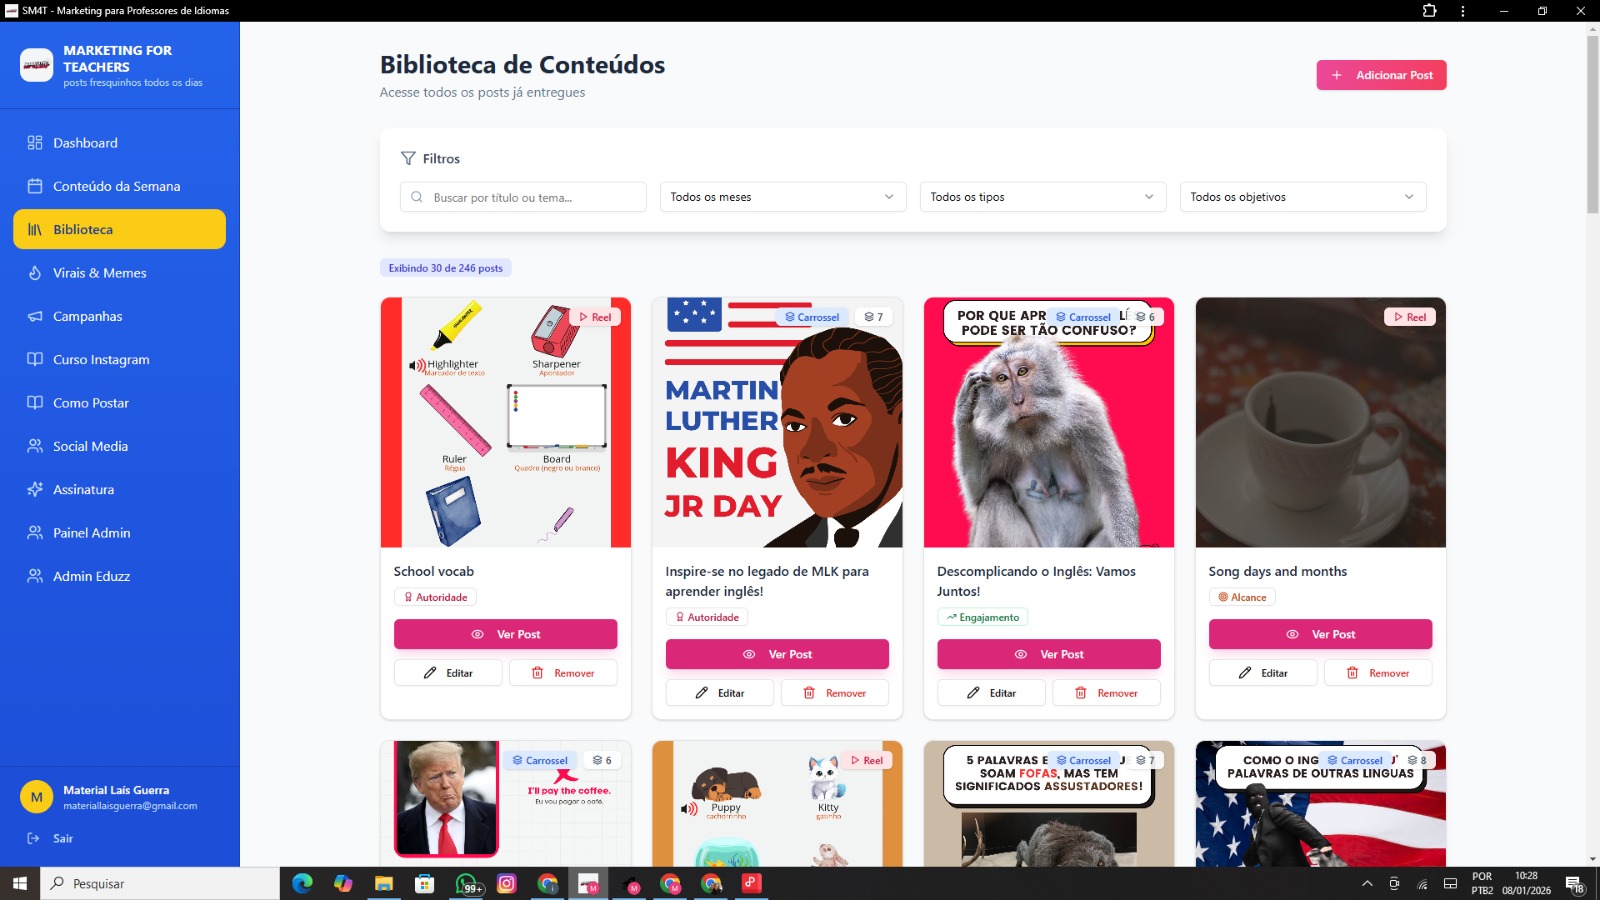Expand the Todos os meses dropdown

coord(783,197)
